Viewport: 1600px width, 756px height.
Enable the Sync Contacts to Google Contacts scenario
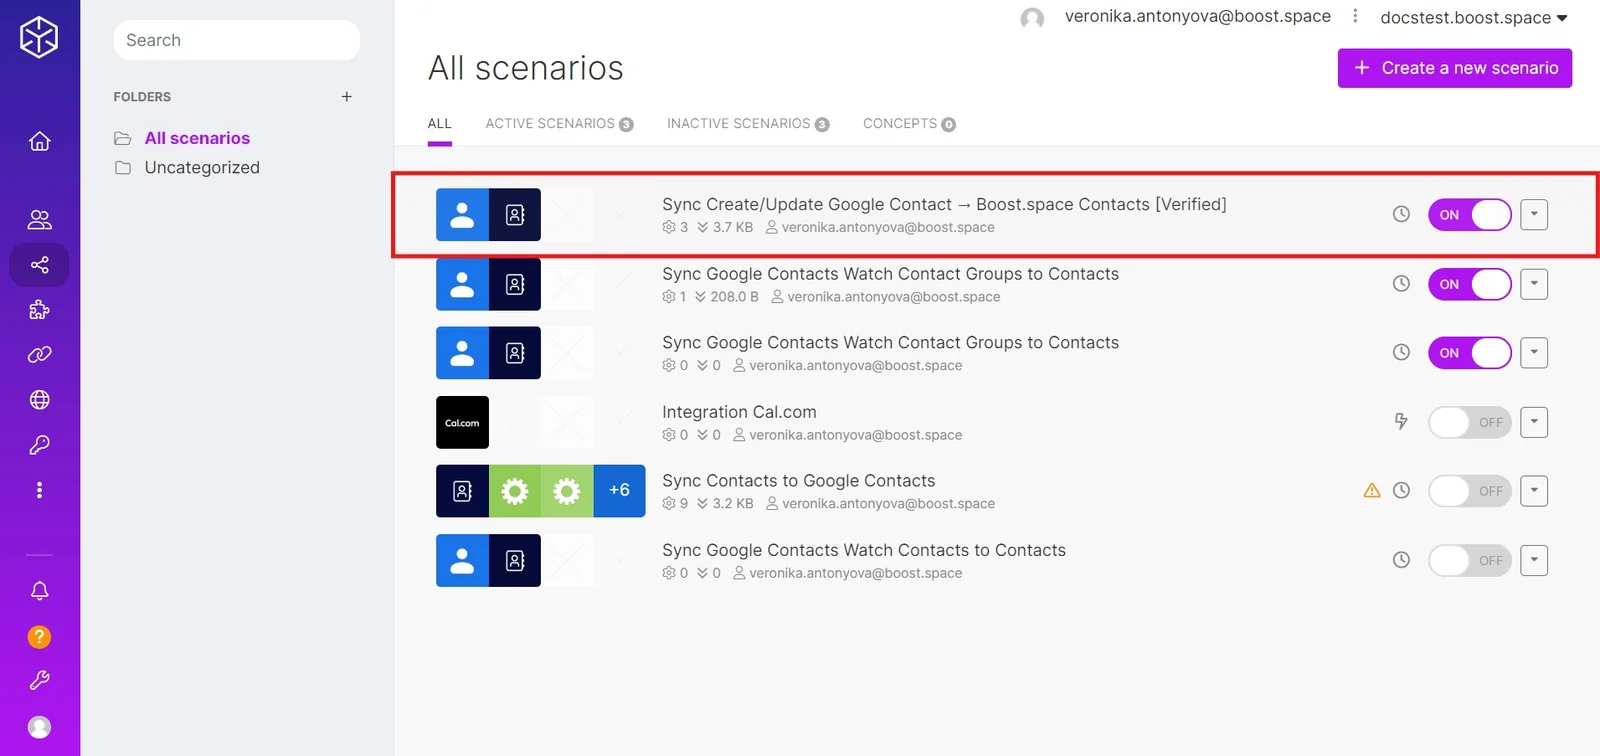[1469, 491]
